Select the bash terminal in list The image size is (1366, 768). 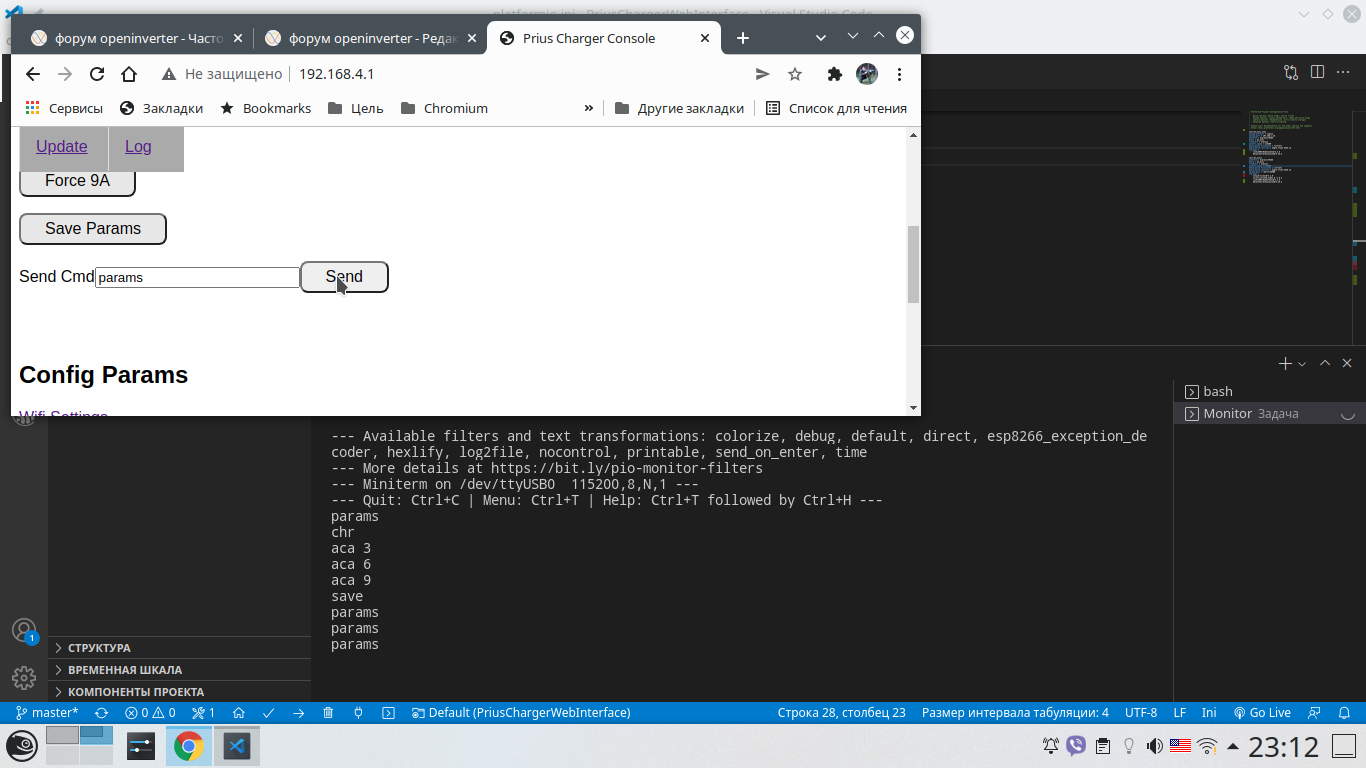[1217, 391]
